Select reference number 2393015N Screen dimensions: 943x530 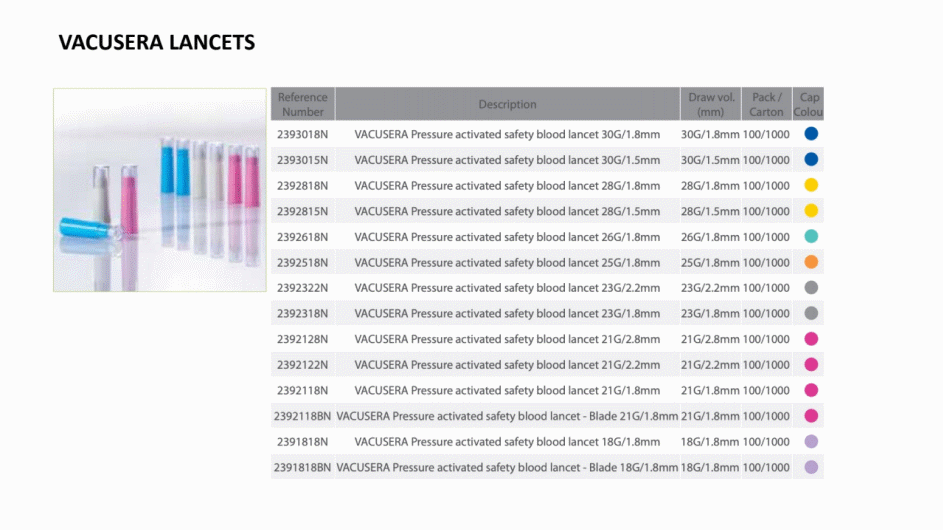click(x=303, y=160)
